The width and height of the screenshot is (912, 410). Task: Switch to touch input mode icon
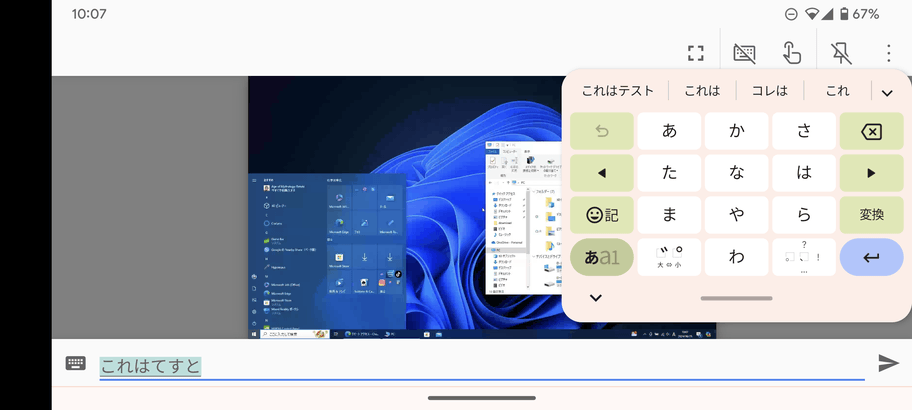(x=792, y=53)
